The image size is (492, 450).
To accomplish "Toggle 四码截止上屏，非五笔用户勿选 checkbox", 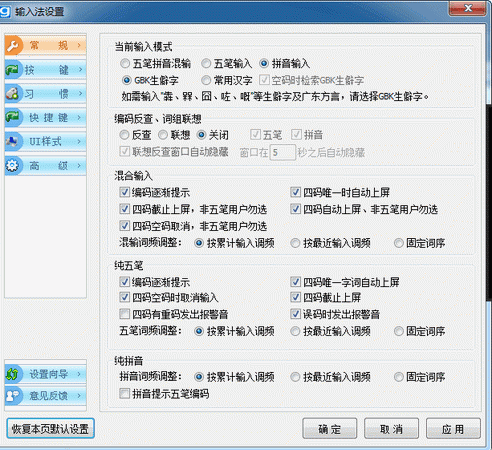I will point(193,209).
